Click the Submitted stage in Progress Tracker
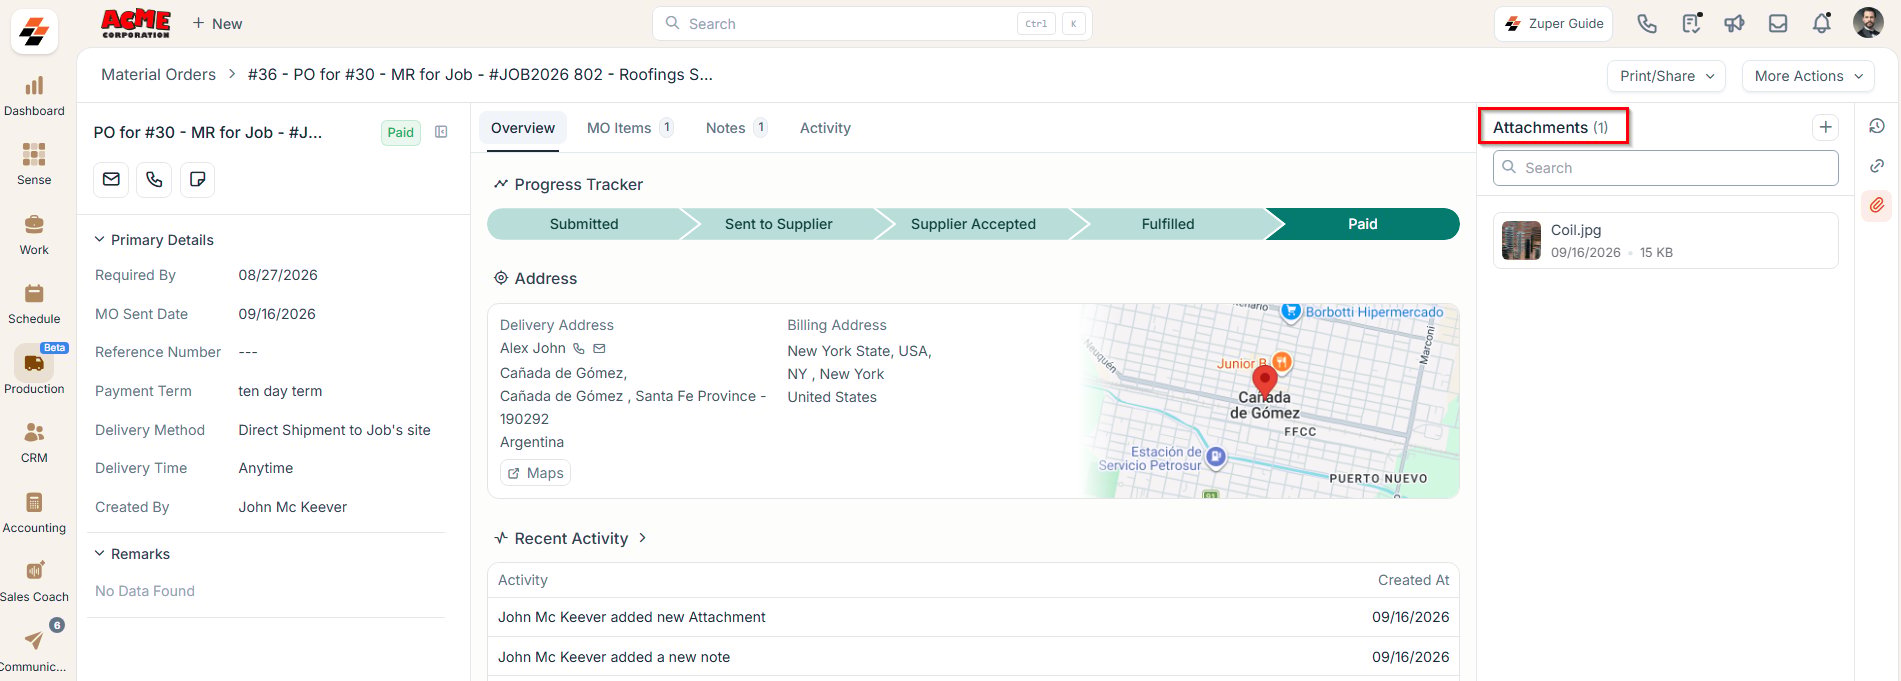 584,224
